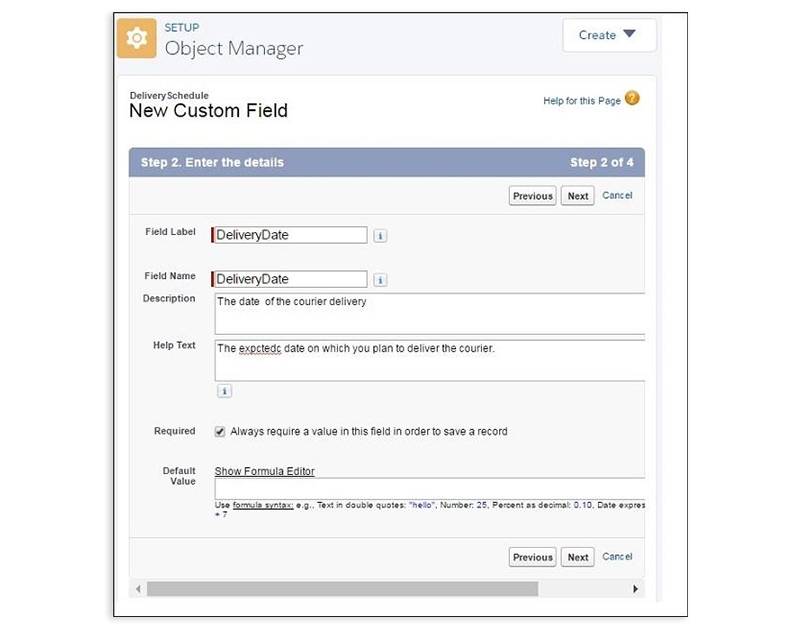The width and height of the screenshot is (800, 630).
Task: Expand Show Formula Editor link
Action: coord(264,471)
